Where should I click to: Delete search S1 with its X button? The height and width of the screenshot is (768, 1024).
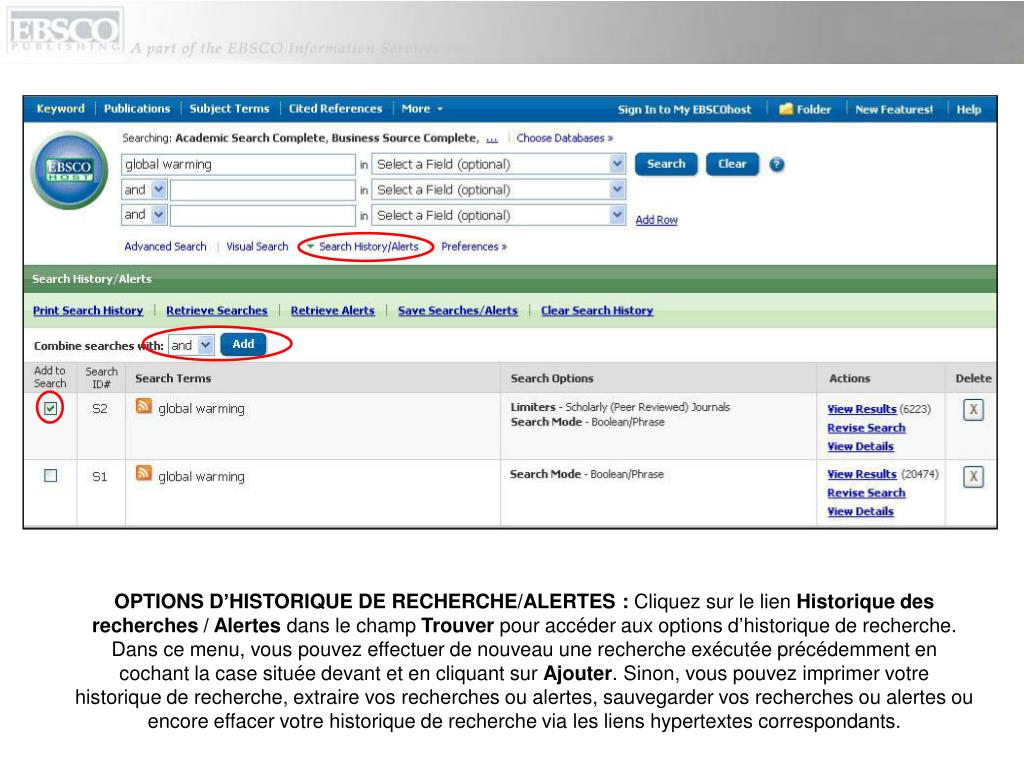coord(973,477)
